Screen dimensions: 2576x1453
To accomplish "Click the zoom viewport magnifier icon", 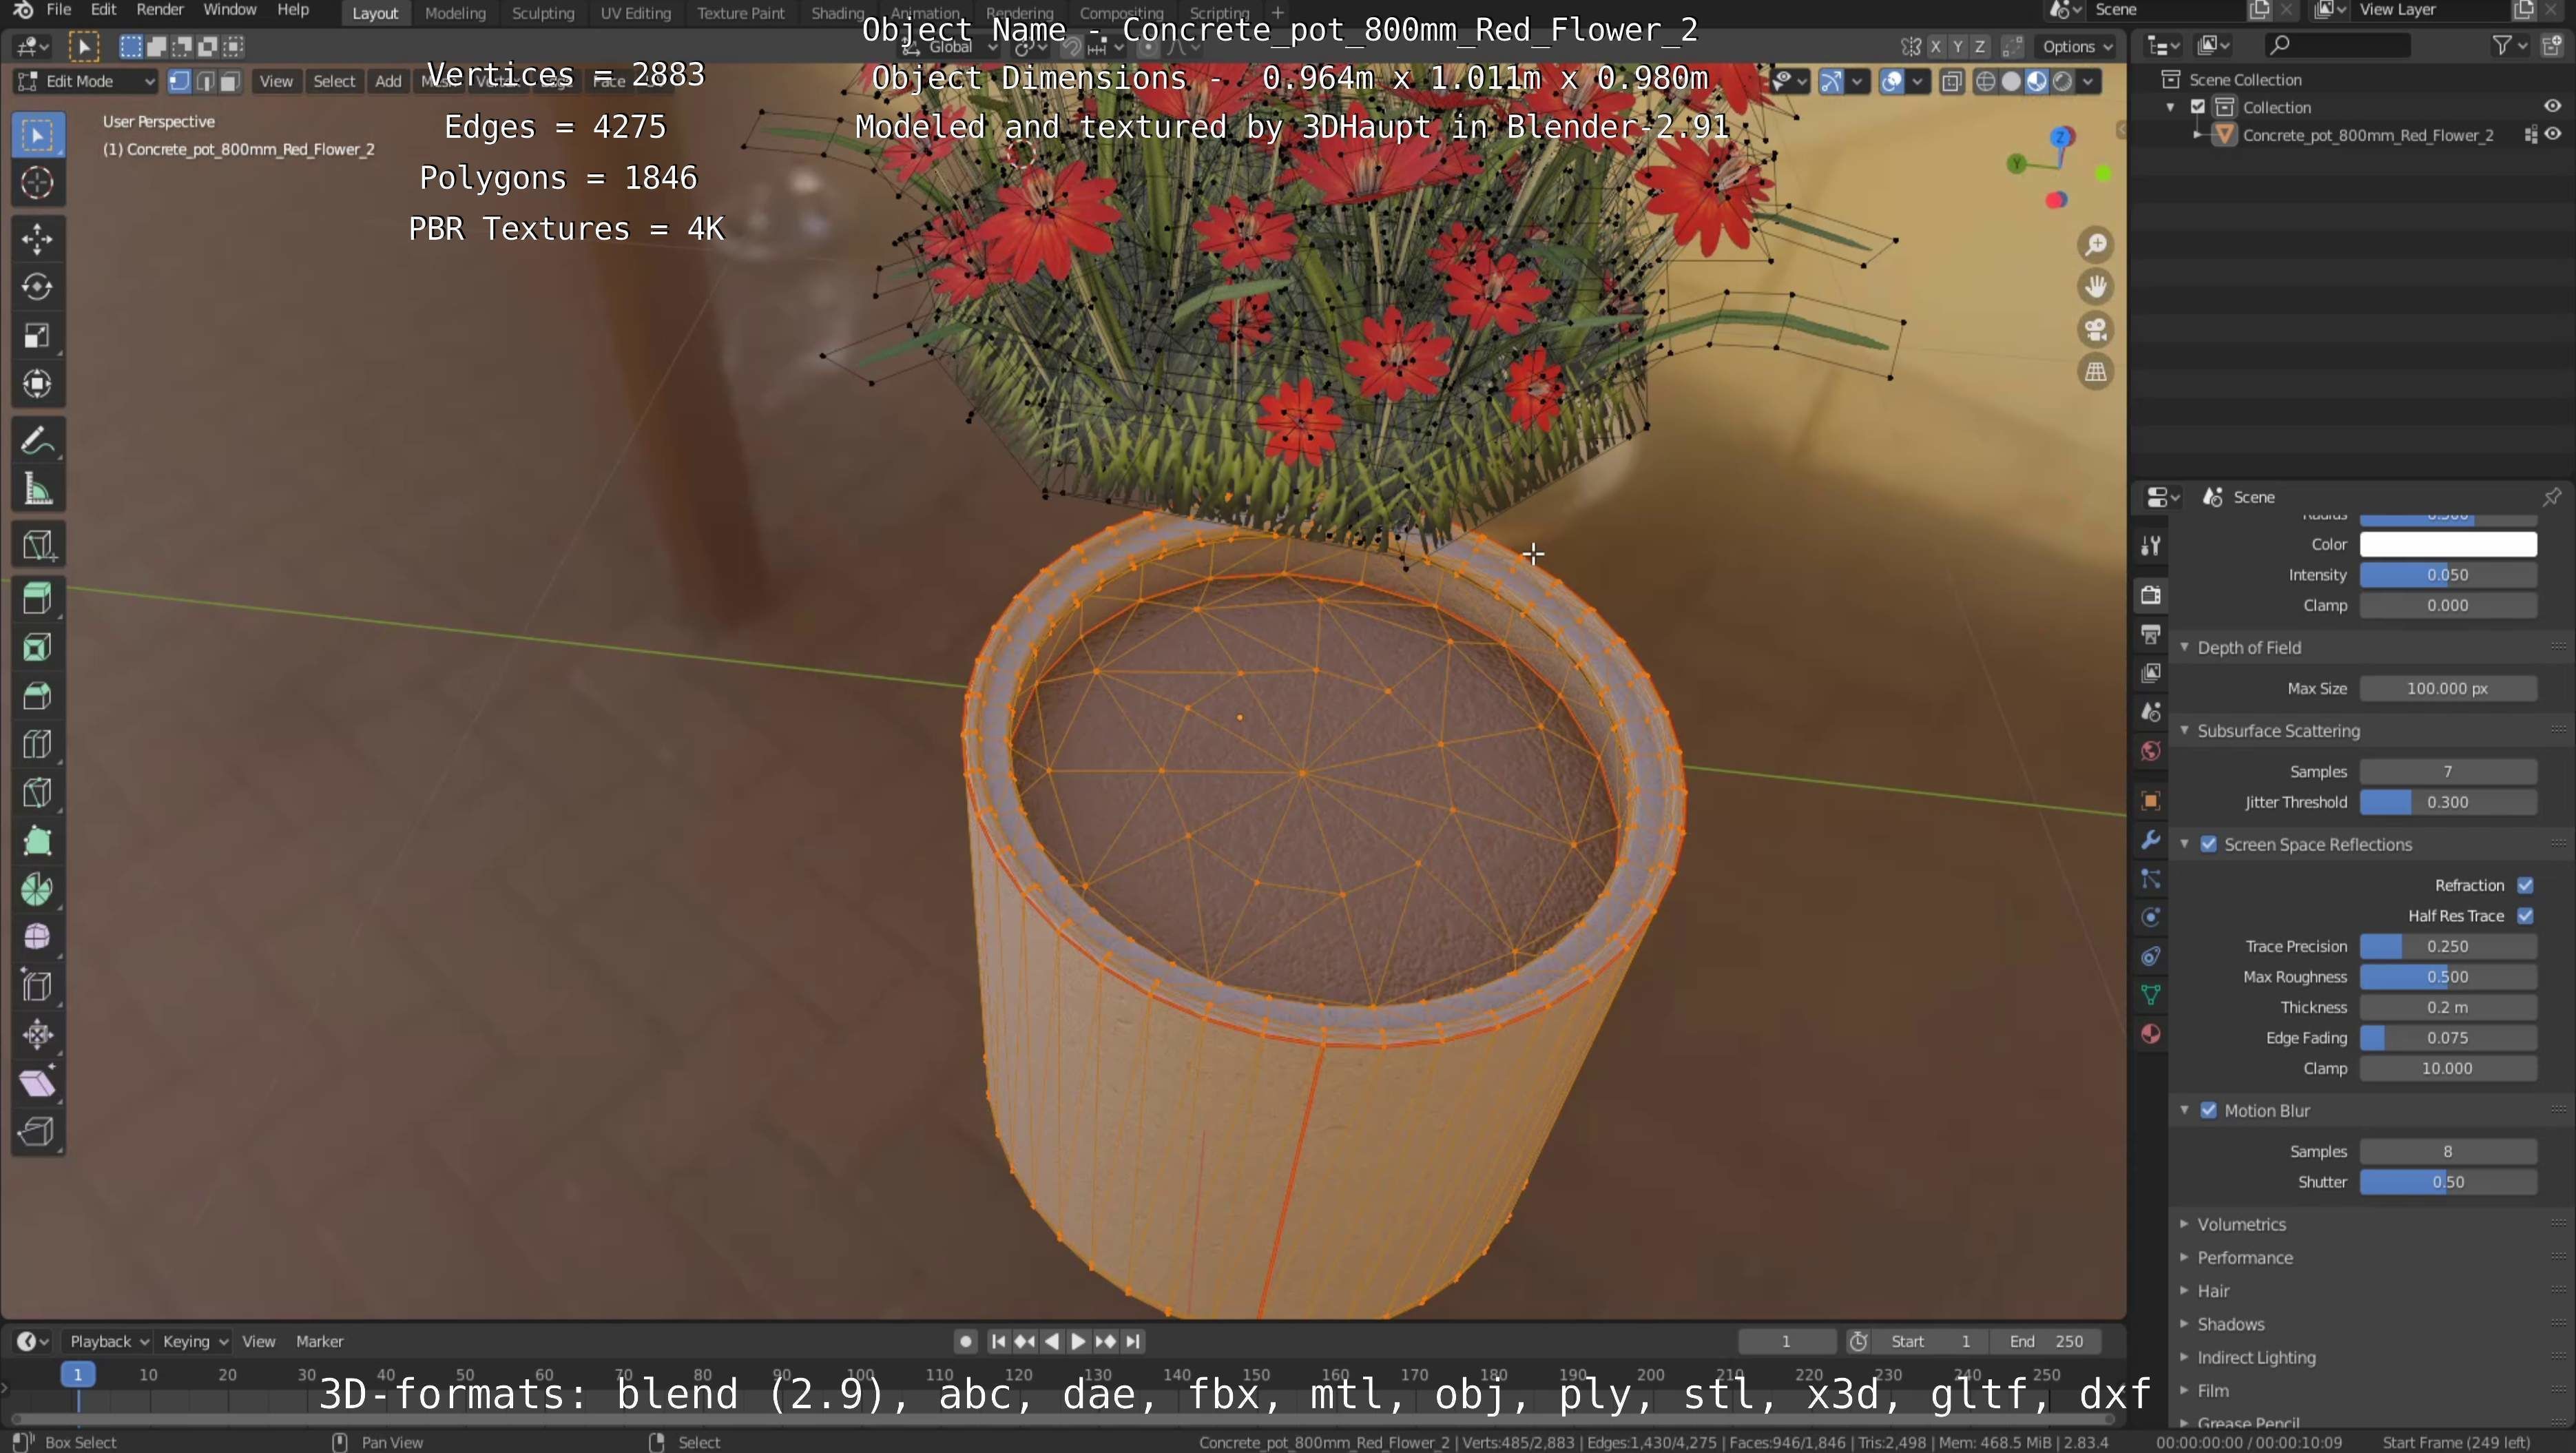I will [x=2095, y=245].
